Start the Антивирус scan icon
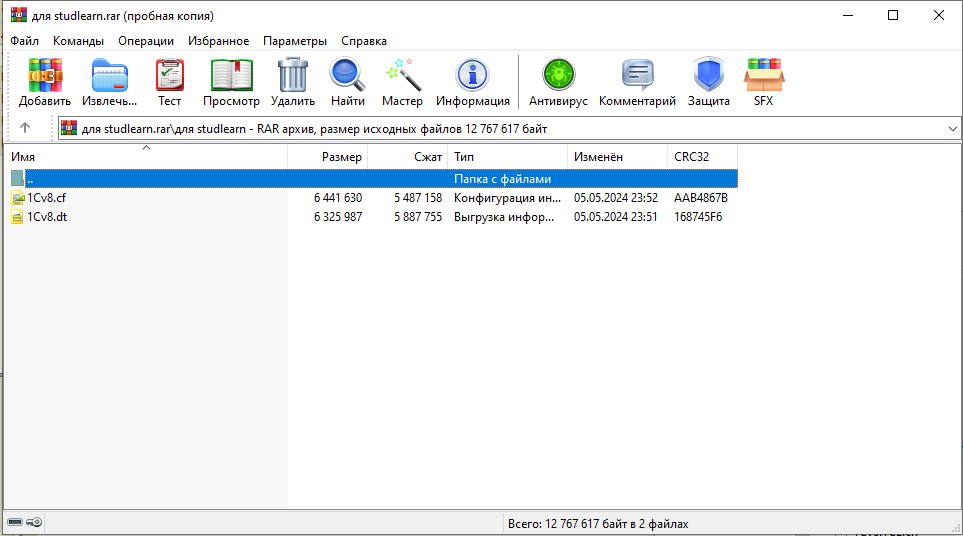The height and width of the screenshot is (536, 963). (560, 76)
